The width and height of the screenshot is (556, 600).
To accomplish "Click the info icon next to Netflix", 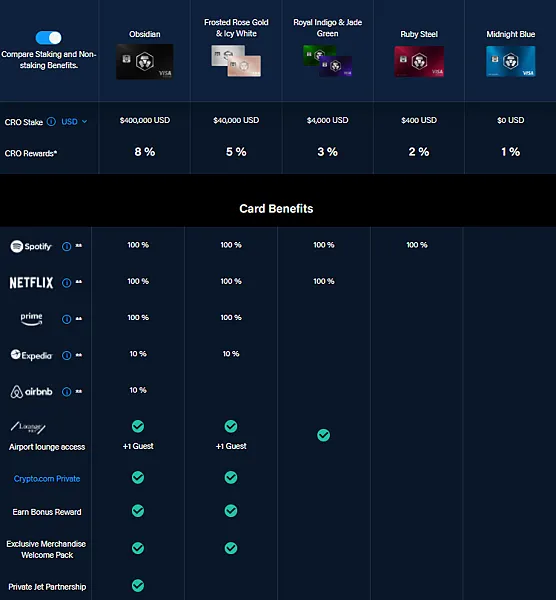I will pos(67,283).
